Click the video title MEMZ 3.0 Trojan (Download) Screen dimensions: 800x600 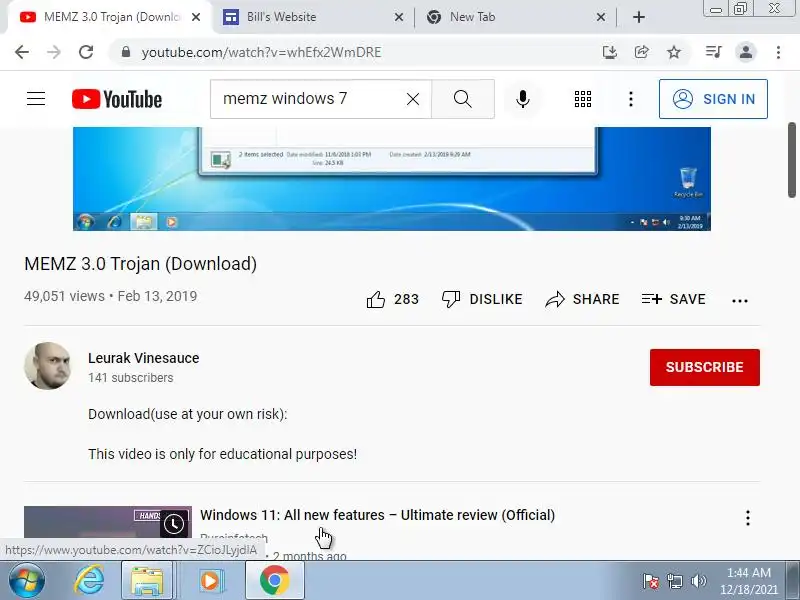pyautogui.click(x=140, y=264)
